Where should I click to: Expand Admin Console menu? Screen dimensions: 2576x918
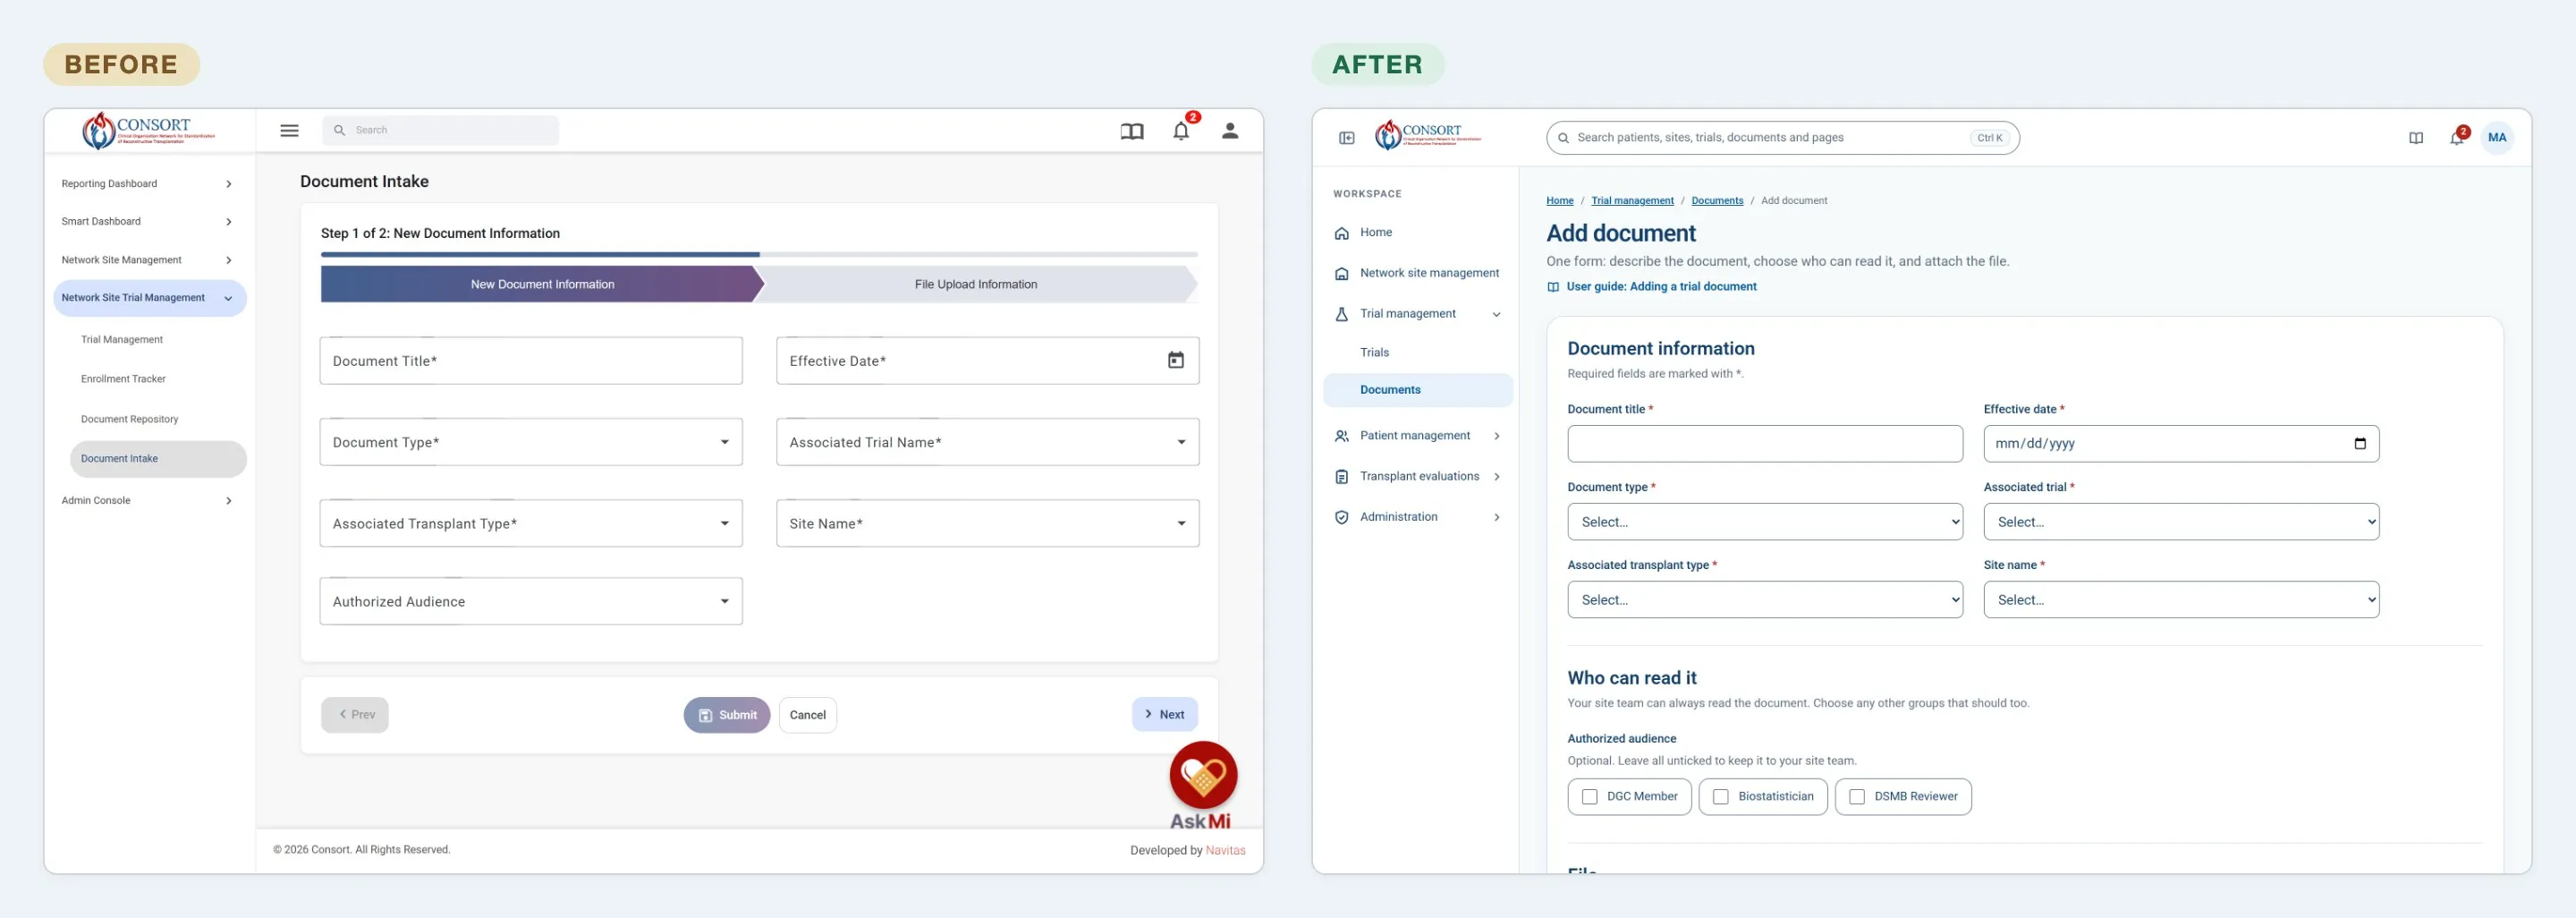[x=148, y=501]
